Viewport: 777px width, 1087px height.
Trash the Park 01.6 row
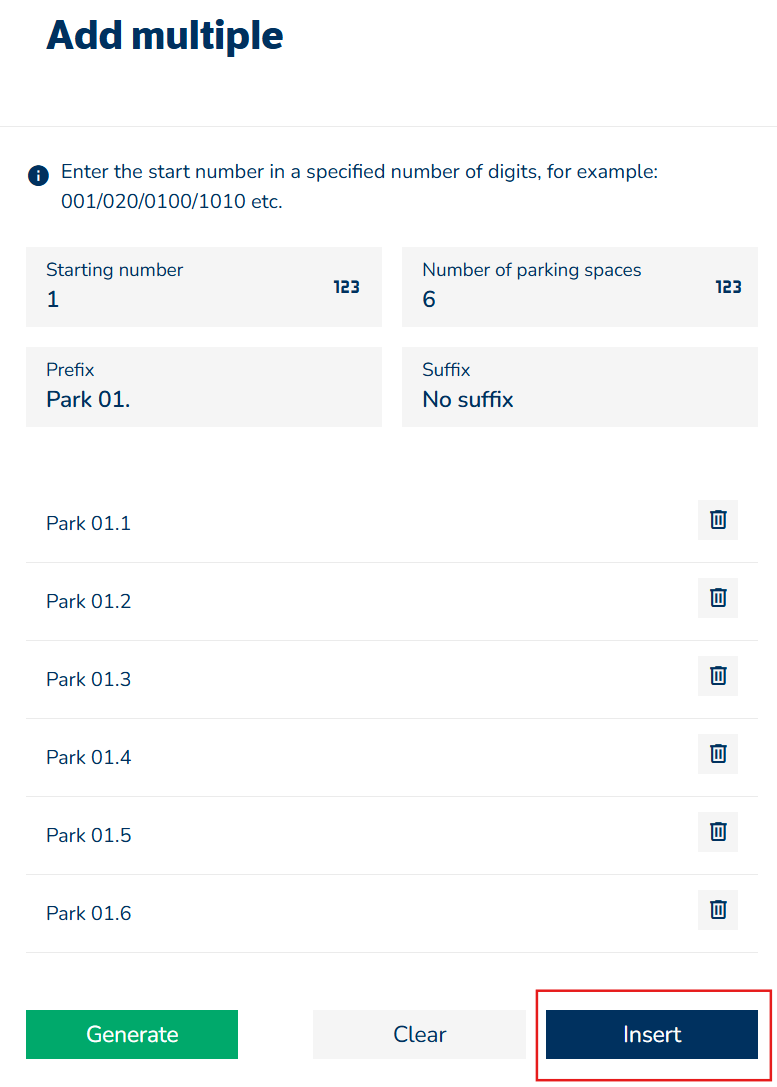pyautogui.click(x=717, y=910)
